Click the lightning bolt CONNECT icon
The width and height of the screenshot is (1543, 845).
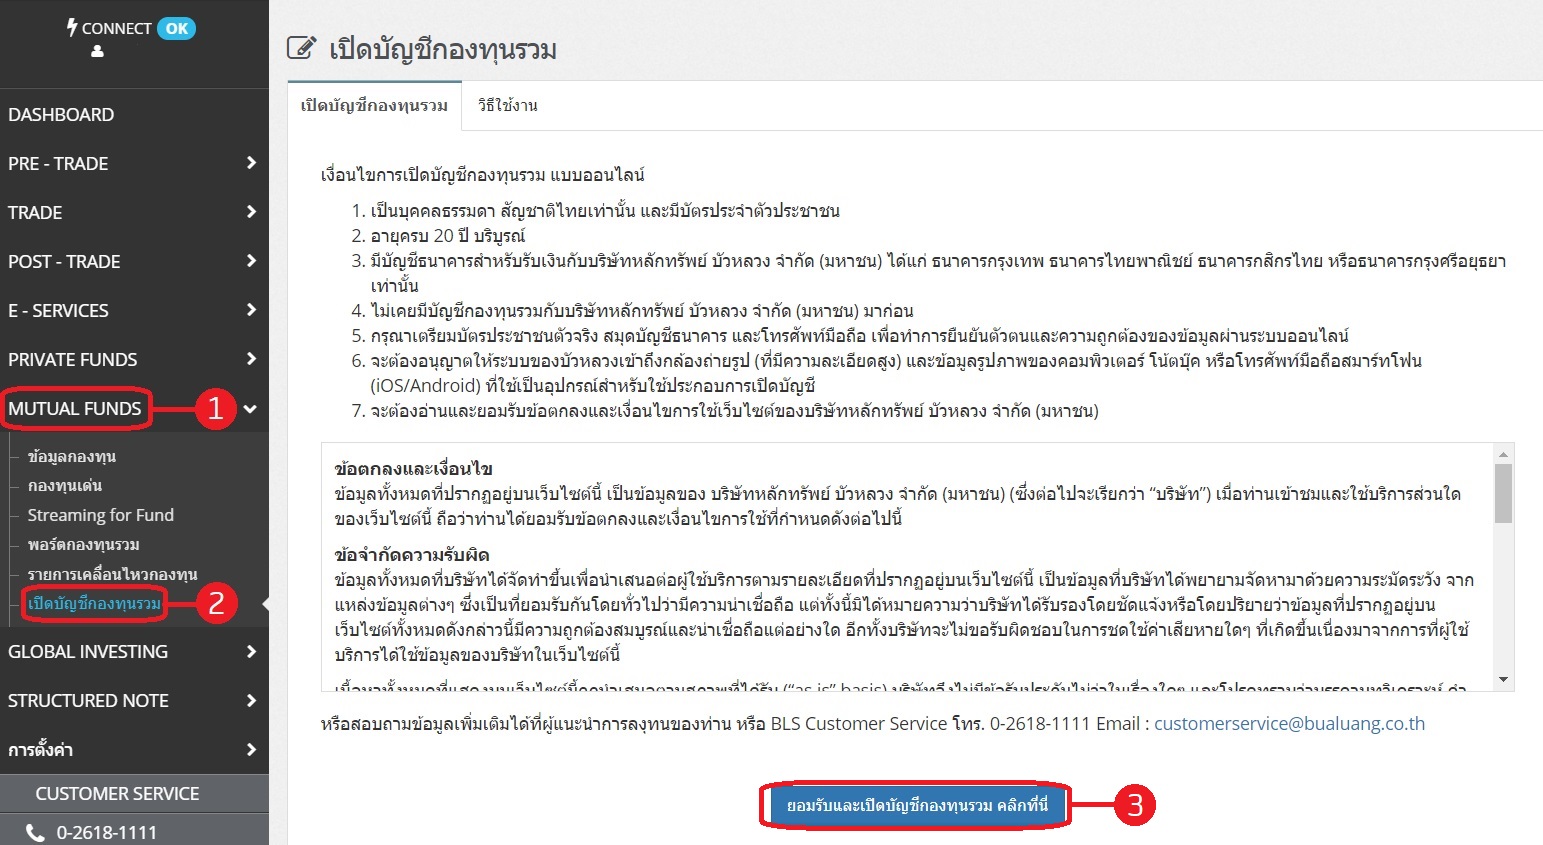pyautogui.click(x=72, y=27)
